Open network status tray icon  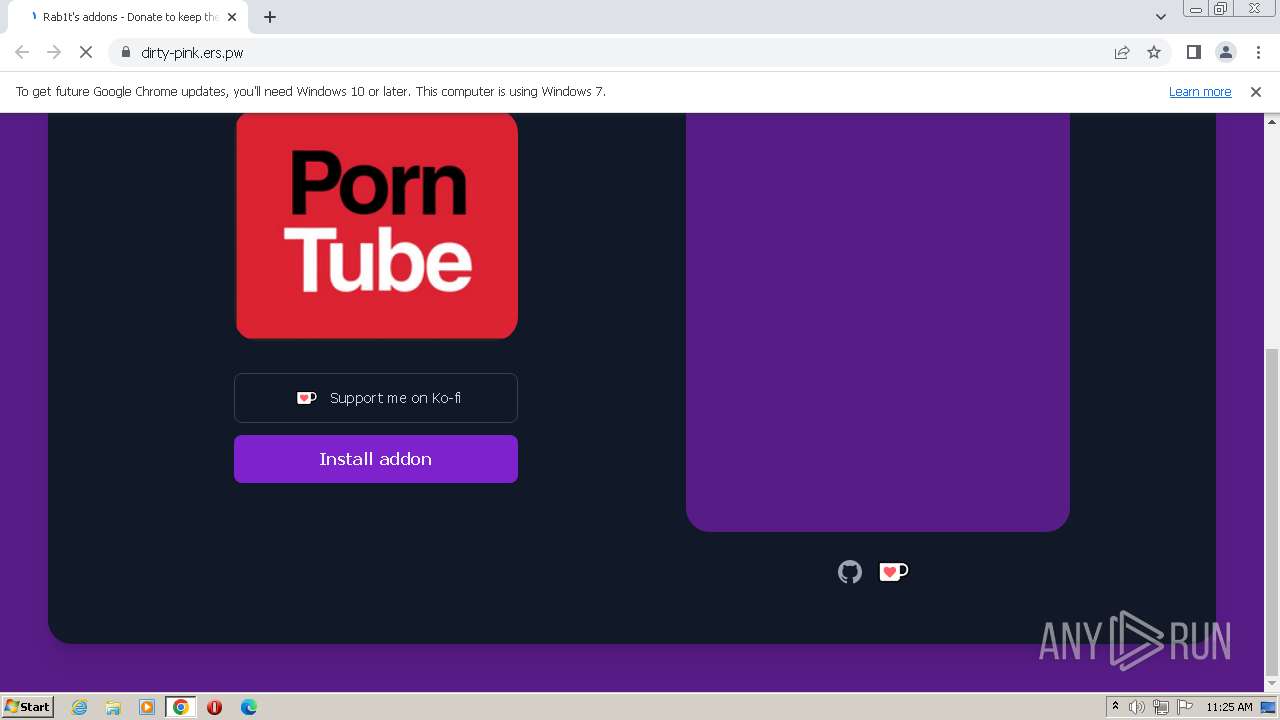pos(1161,707)
